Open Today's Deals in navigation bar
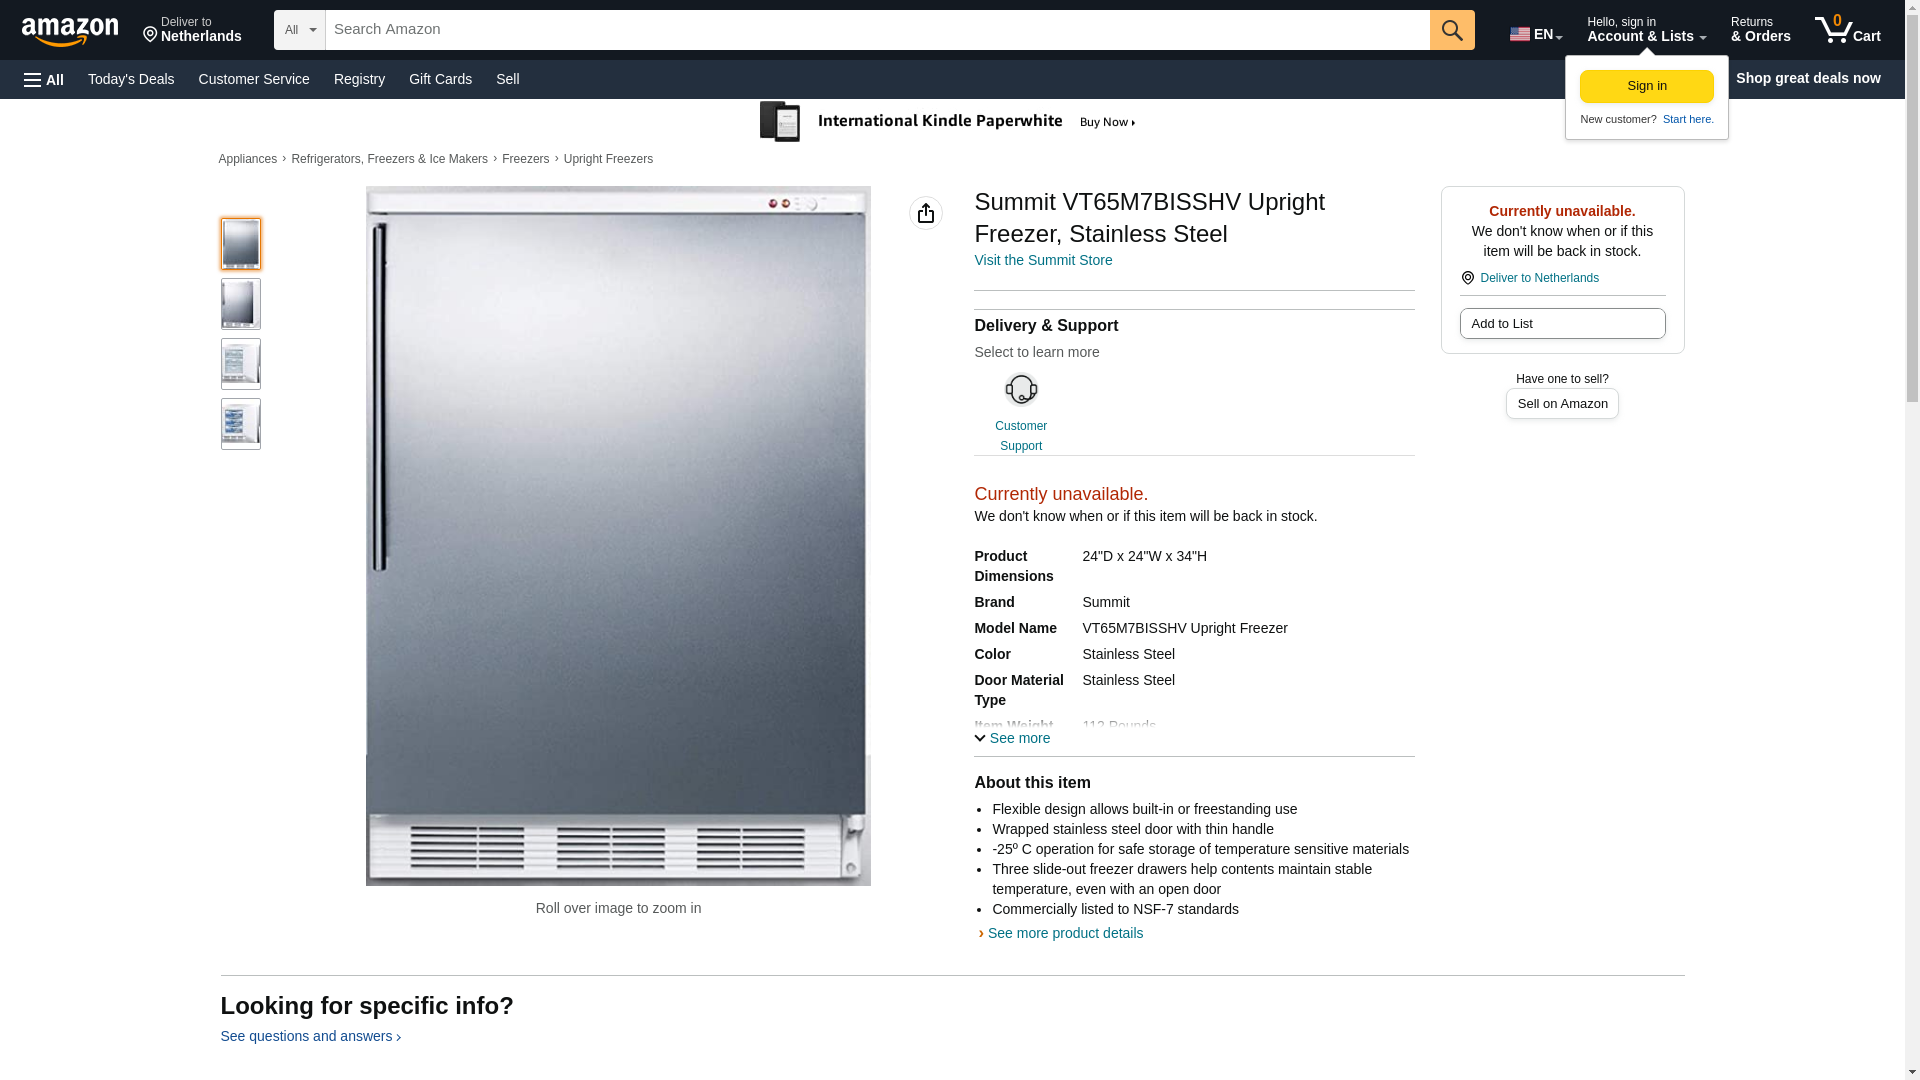 [x=131, y=79]
